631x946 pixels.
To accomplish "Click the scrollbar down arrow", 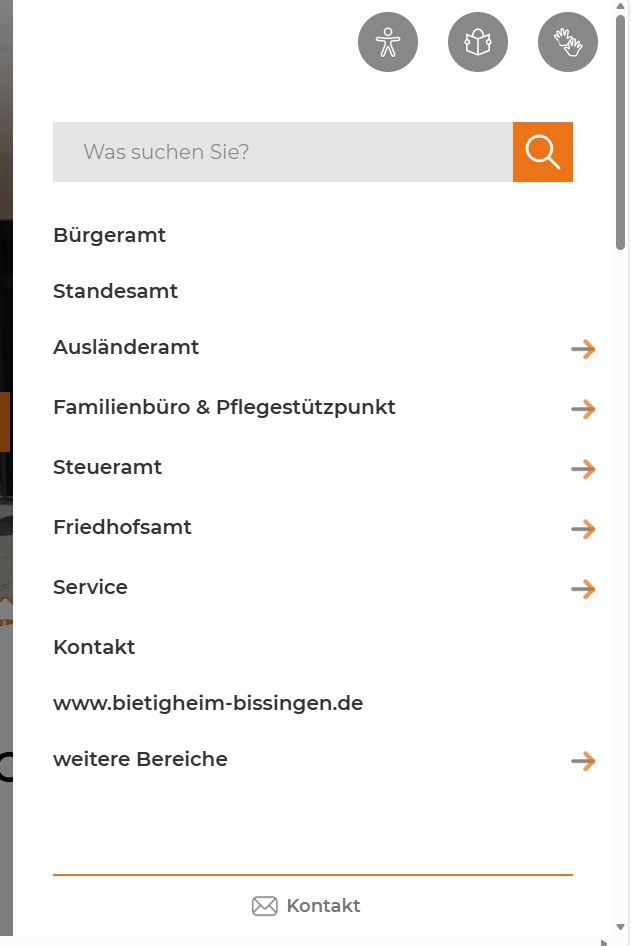I will (620, 927).
